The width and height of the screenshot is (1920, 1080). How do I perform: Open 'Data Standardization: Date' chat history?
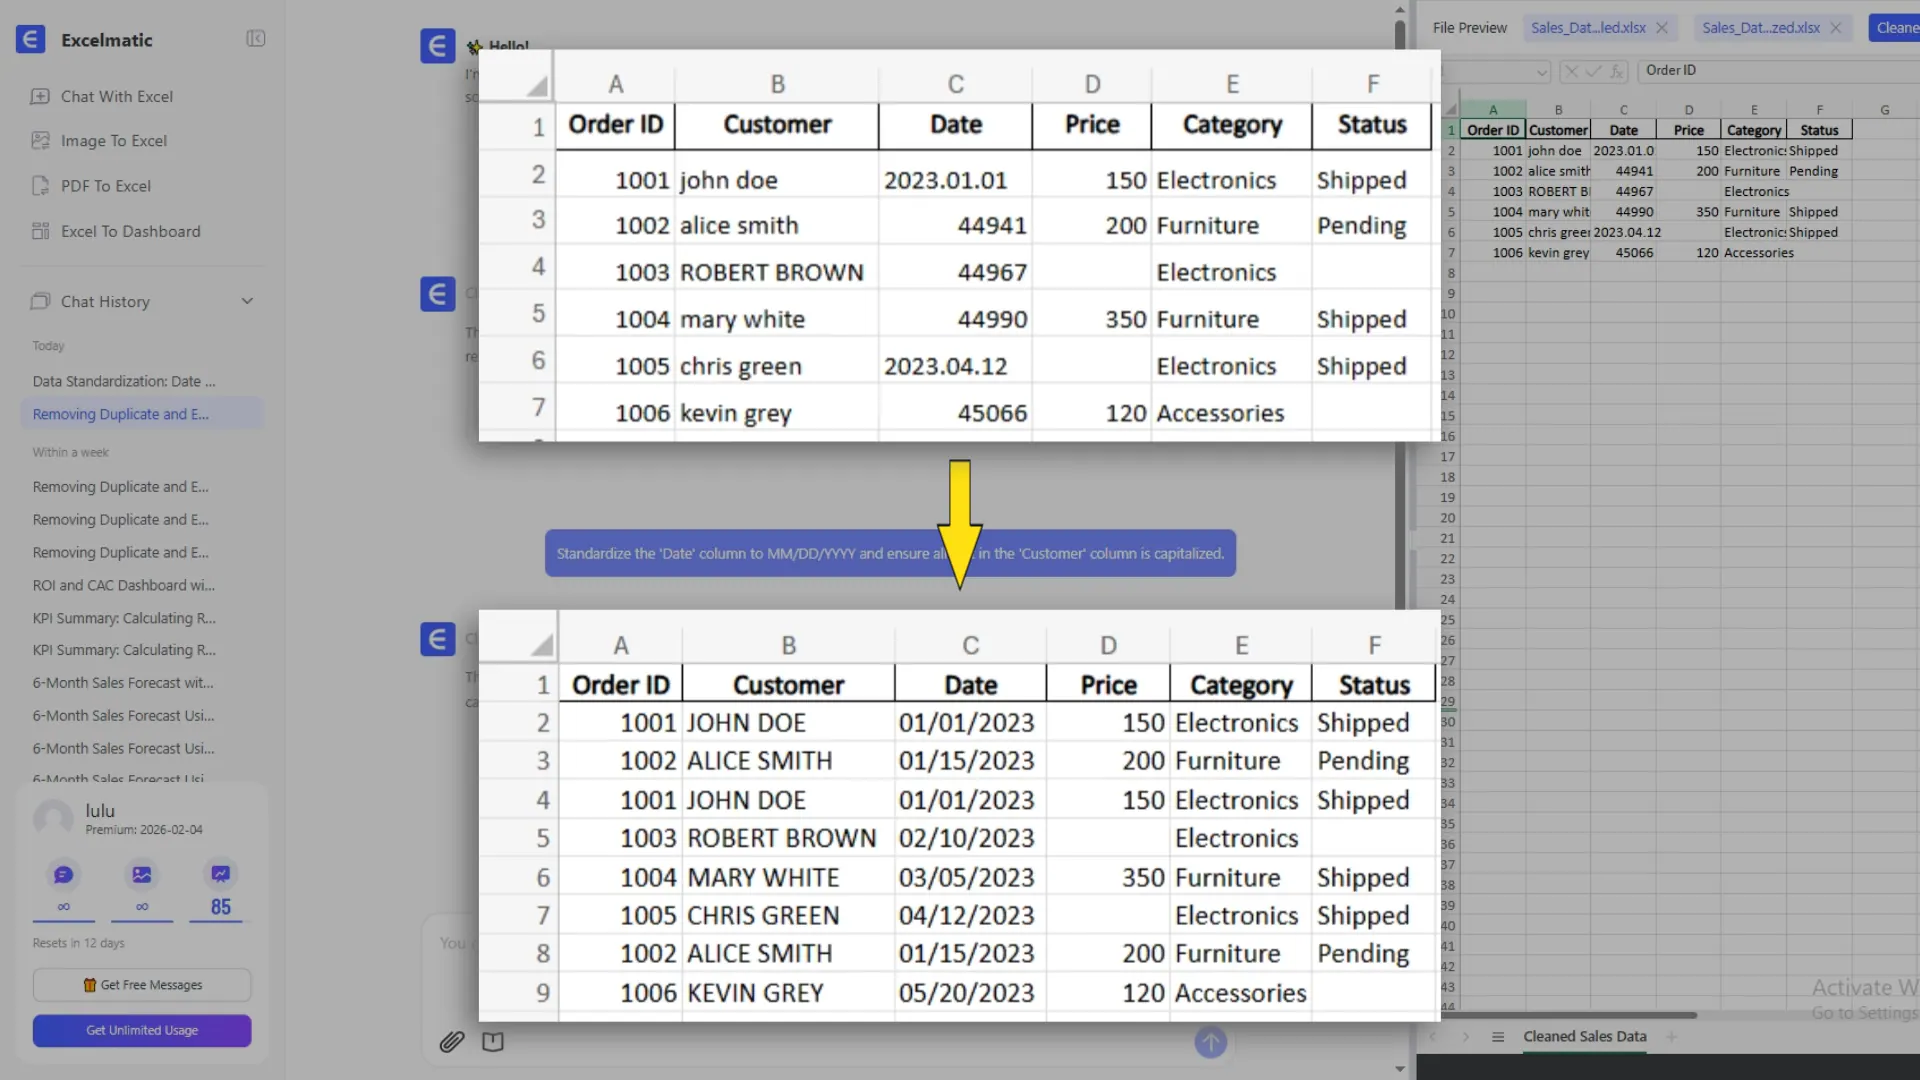(123, 381)
